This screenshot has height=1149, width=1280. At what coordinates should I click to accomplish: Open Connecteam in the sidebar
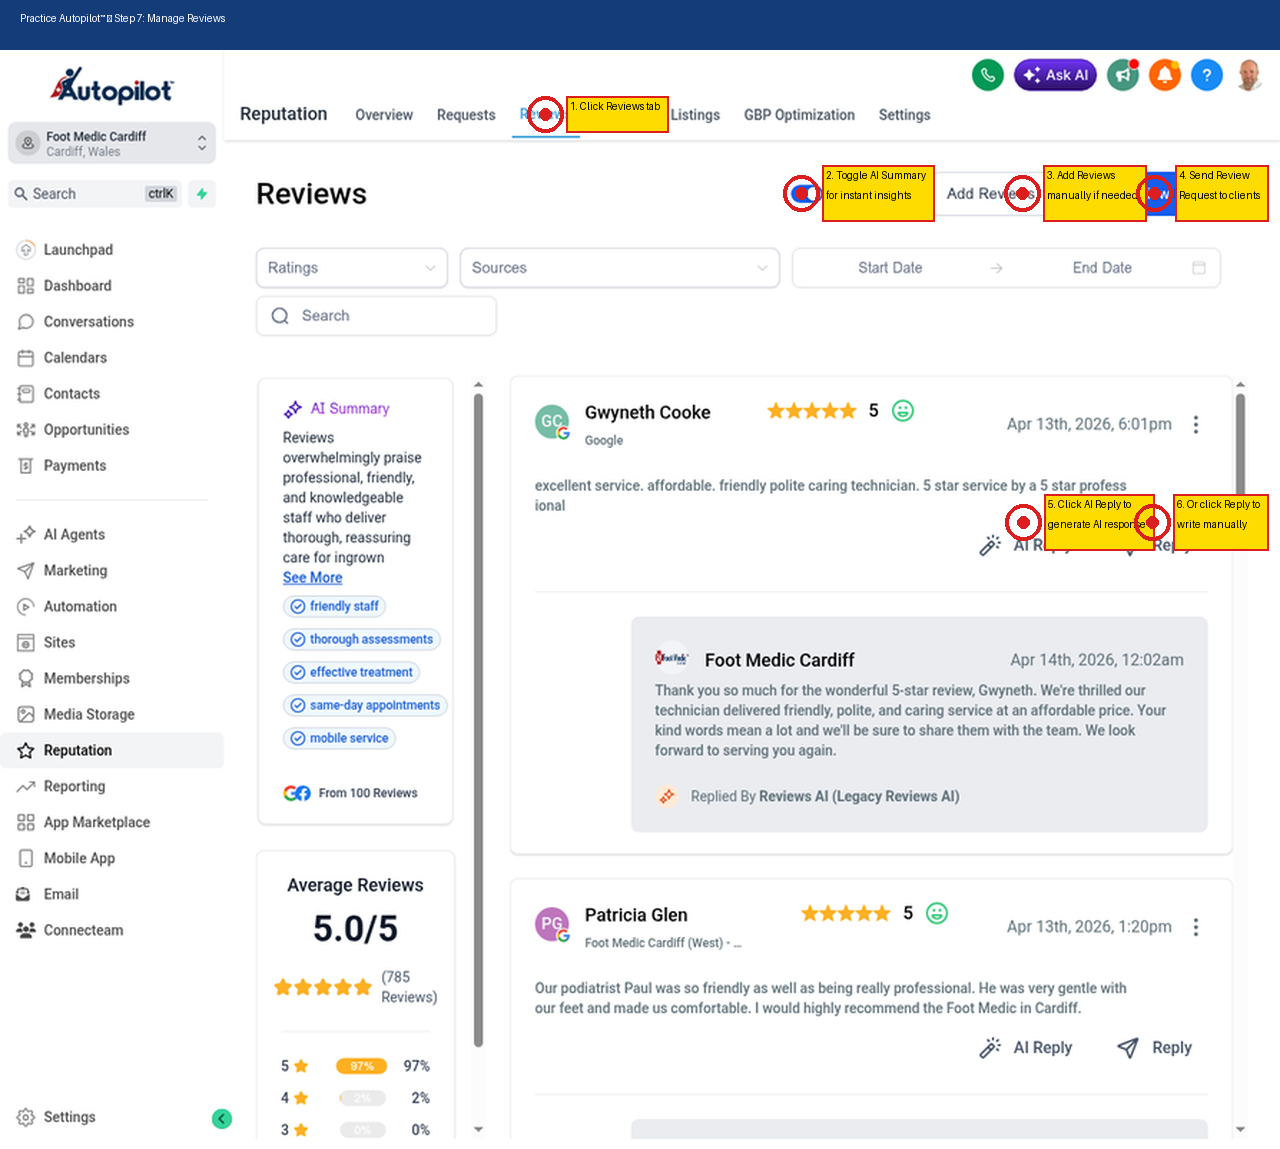click(x=83, y=931)
